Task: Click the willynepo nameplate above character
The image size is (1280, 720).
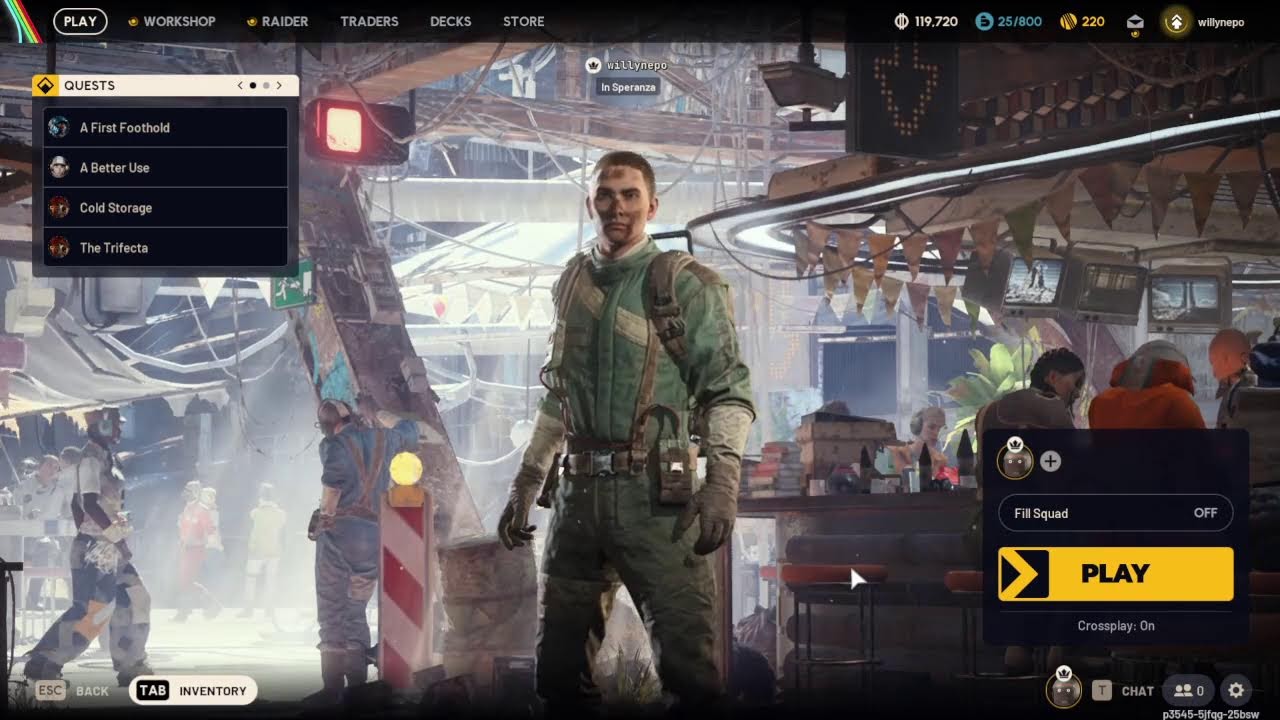Action: 637,65
